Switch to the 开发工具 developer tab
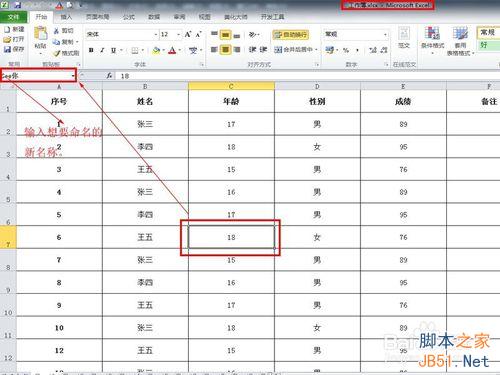The height and width of the screenshot is (375, 500). (272, 17)
